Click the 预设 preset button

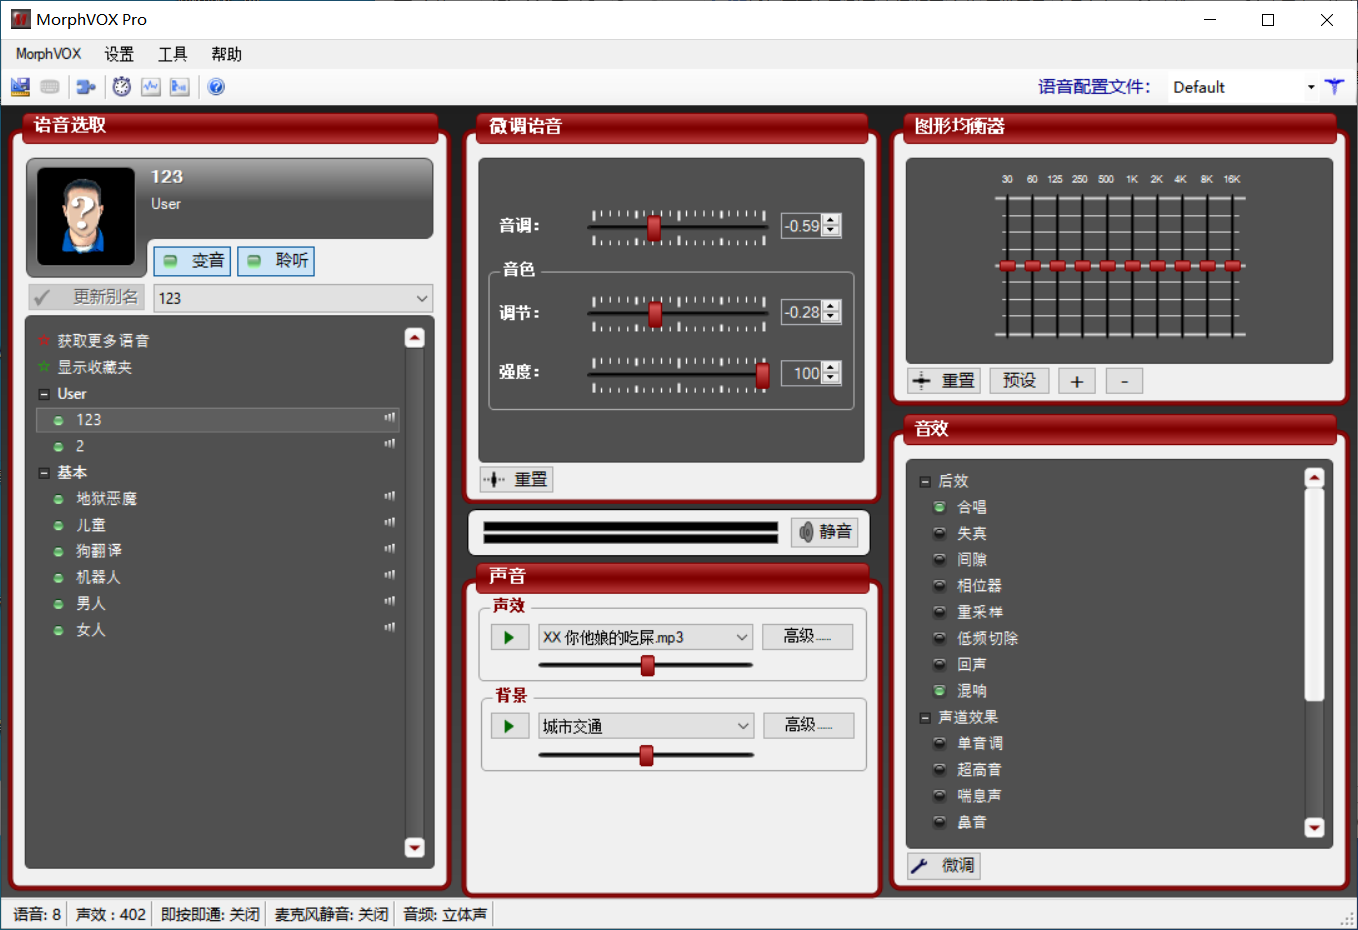[1019, 381]
